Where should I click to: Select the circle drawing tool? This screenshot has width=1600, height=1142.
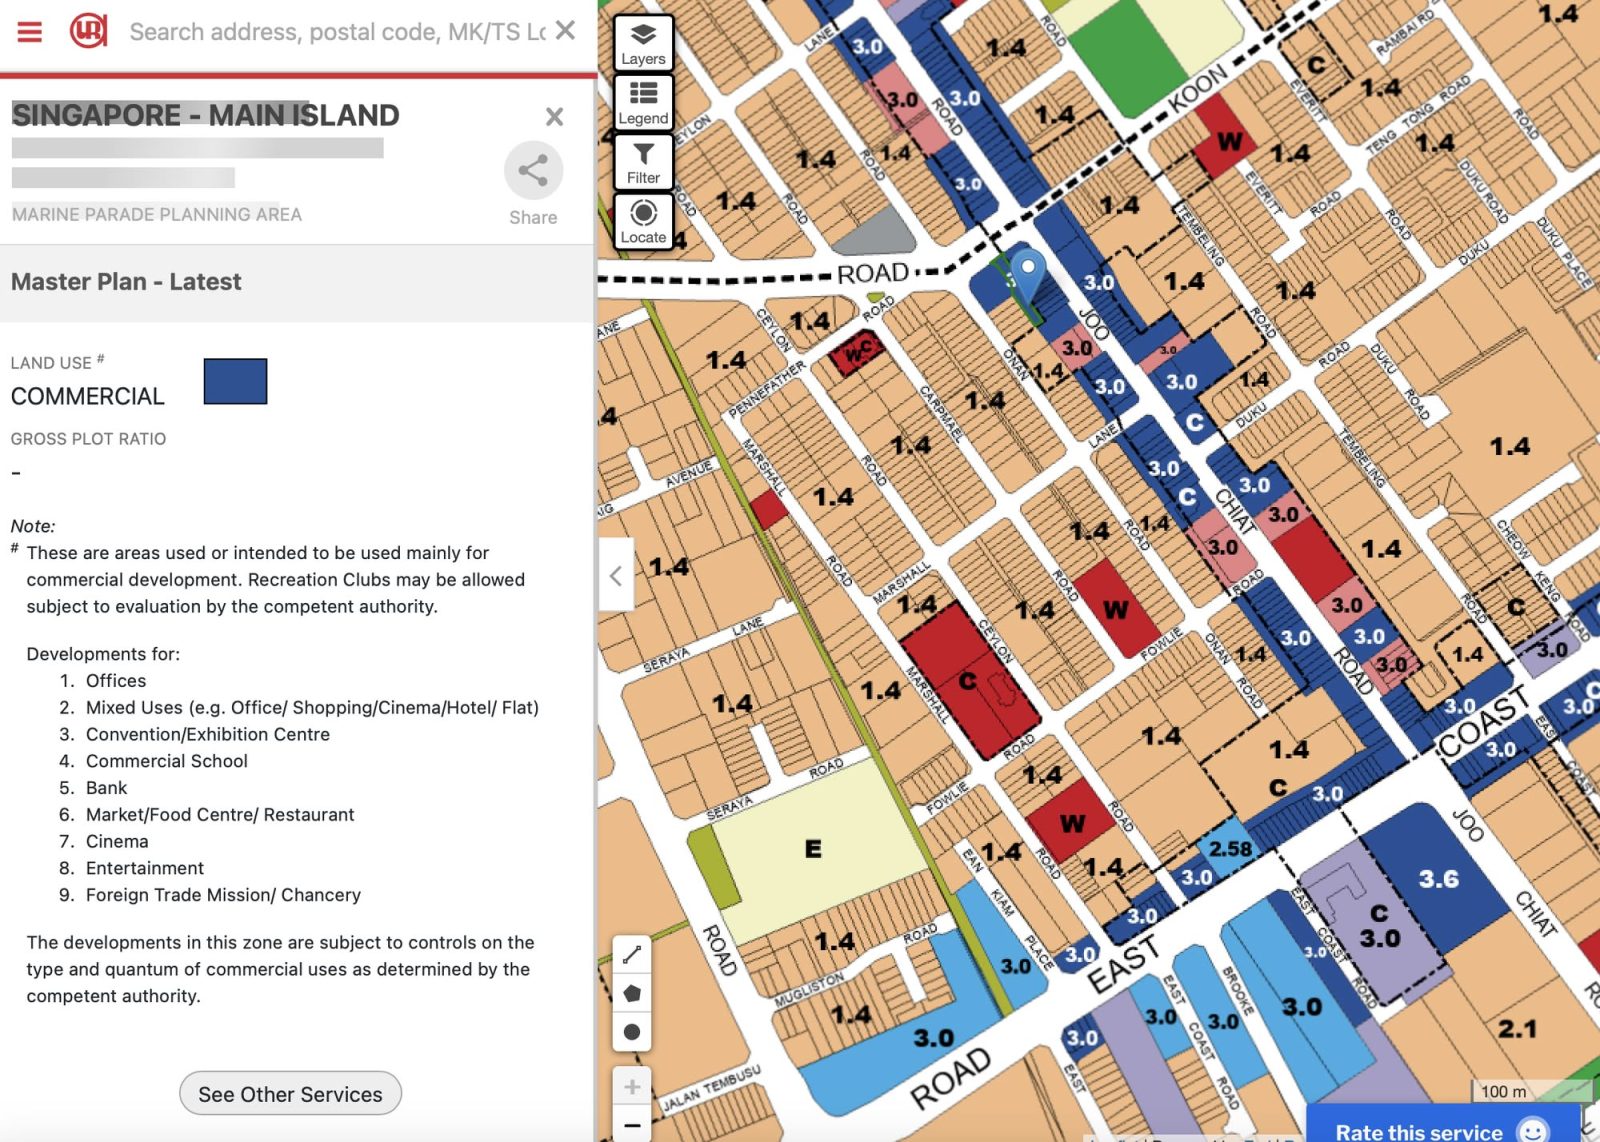pos(632,1032)
